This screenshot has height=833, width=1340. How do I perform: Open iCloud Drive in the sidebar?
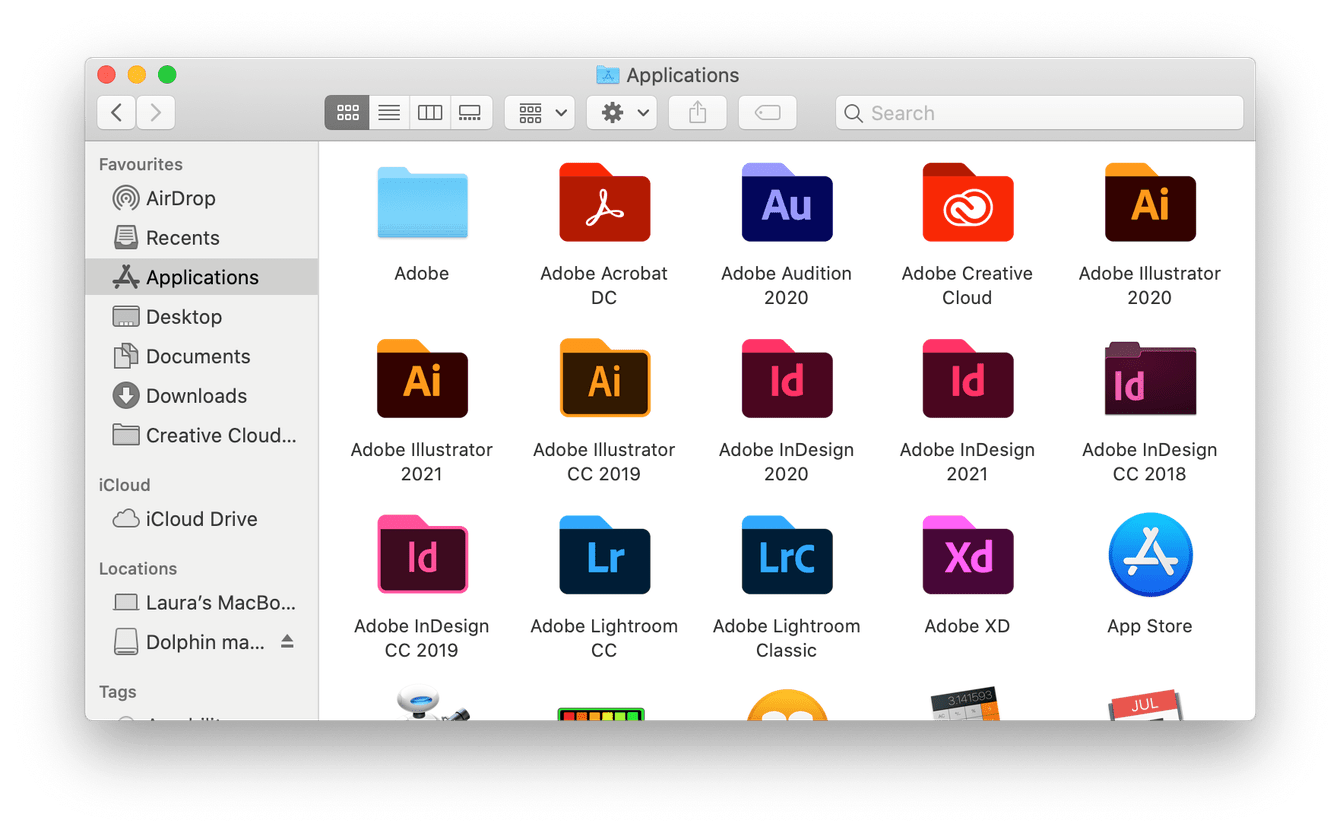pyautogui.click(x=201, y=519)
